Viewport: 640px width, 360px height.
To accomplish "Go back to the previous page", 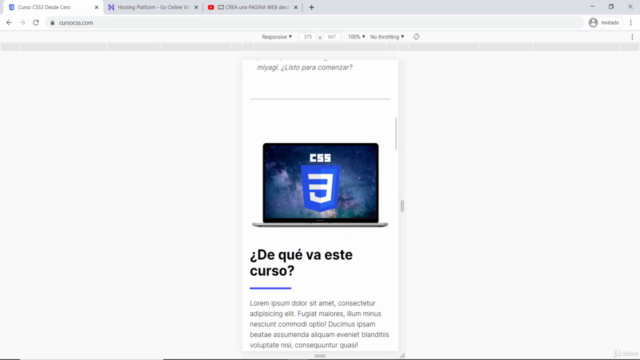I will tap(9, 23).
